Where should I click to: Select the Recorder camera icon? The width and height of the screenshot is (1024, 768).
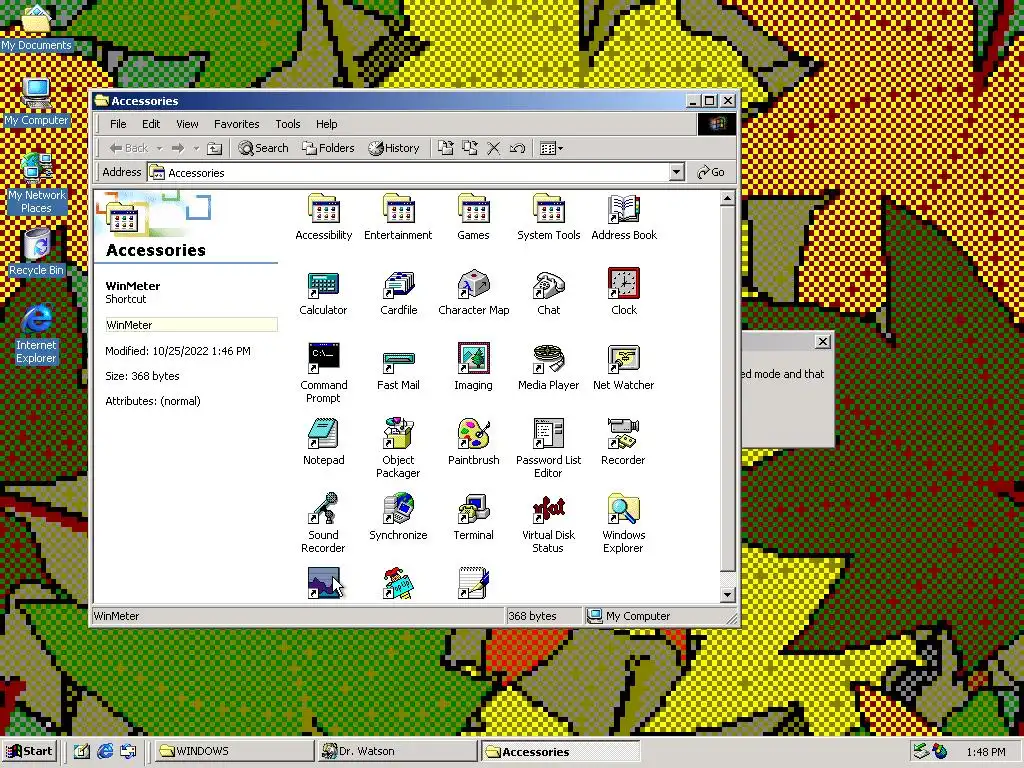tap(624, 434)
